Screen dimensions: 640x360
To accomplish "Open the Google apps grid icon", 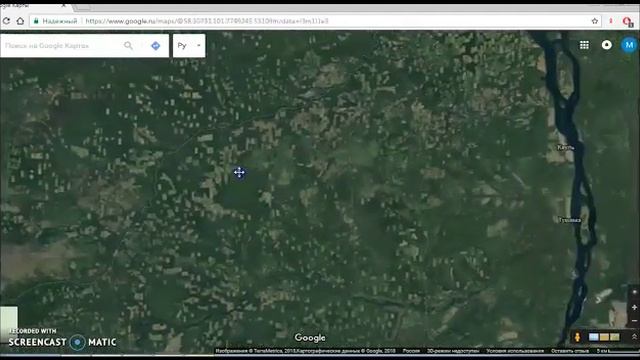I will coord(584,45).
